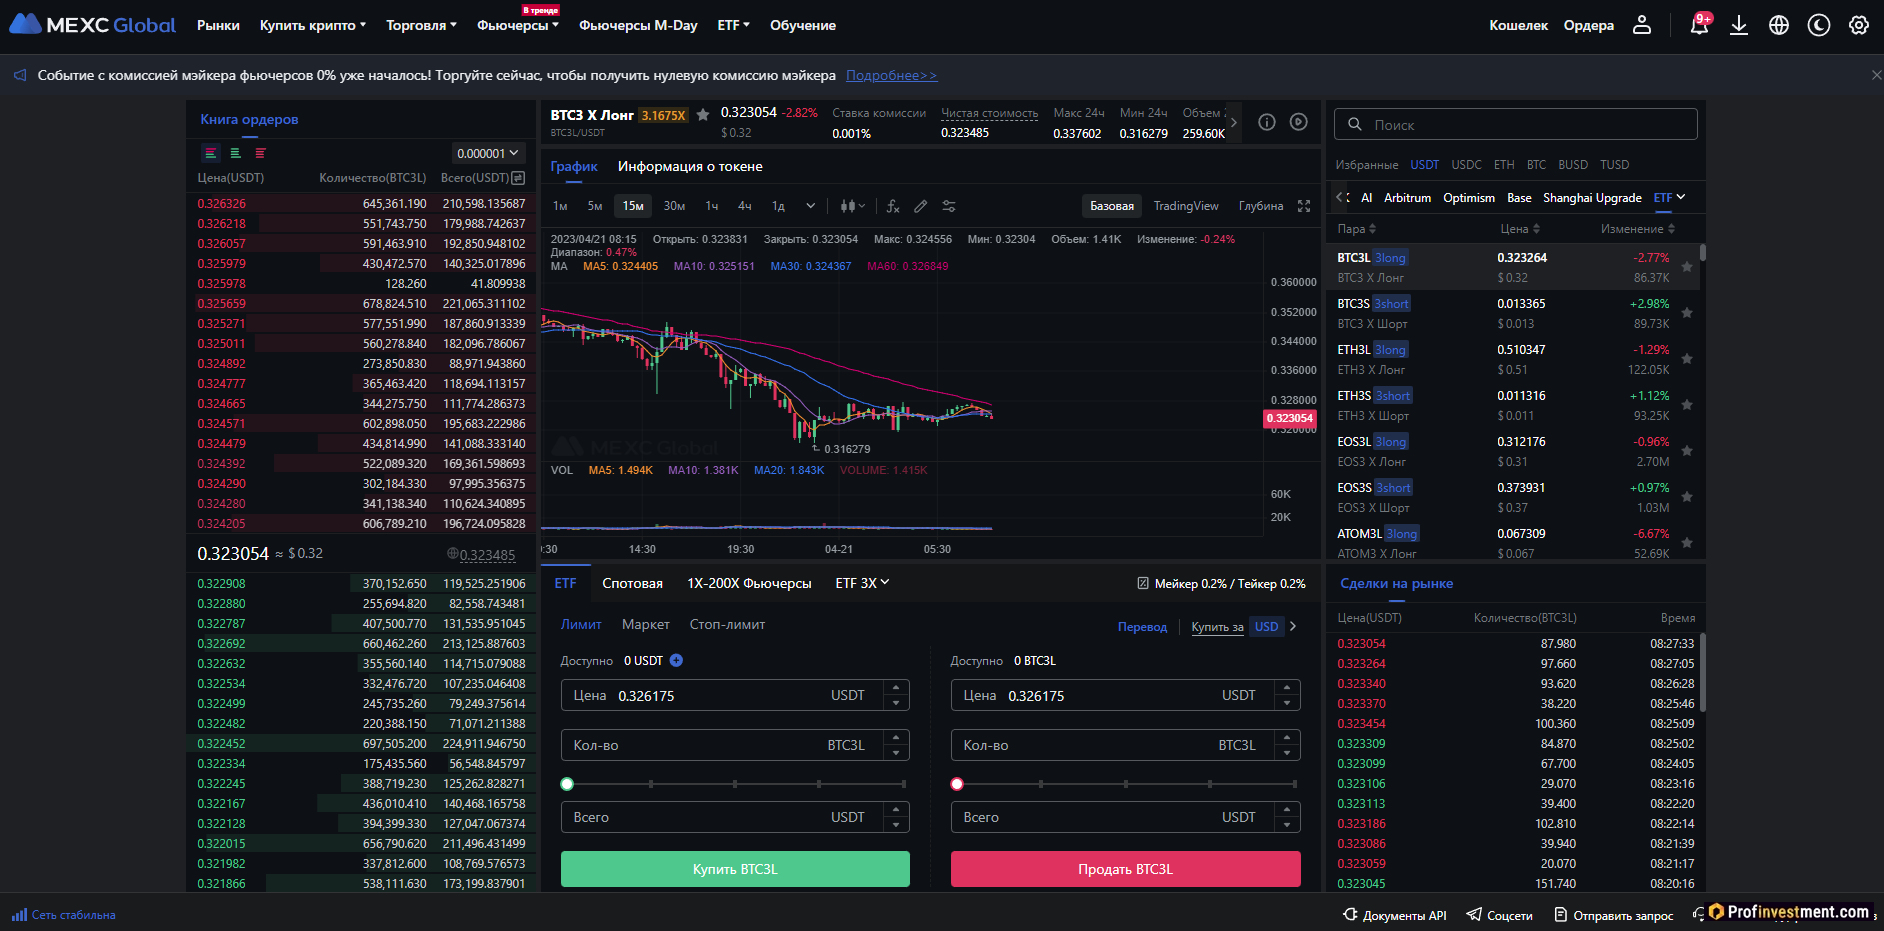Add BTC3L to favorites with header star
Viewport: 1884px width, 931px height.
pyautogui.click(x=703, y=114)
